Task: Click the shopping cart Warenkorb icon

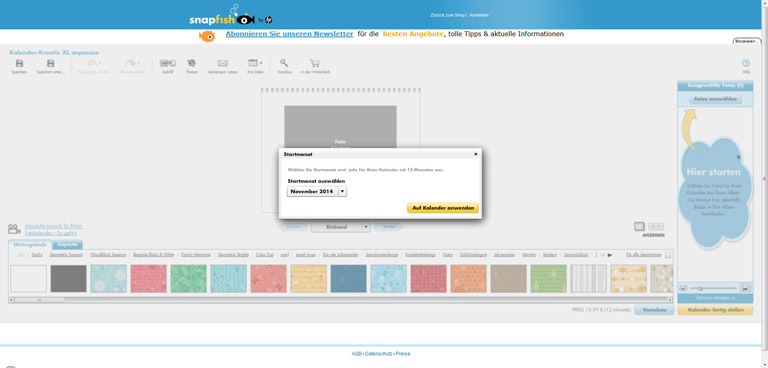Action: (x=315, y=63)
